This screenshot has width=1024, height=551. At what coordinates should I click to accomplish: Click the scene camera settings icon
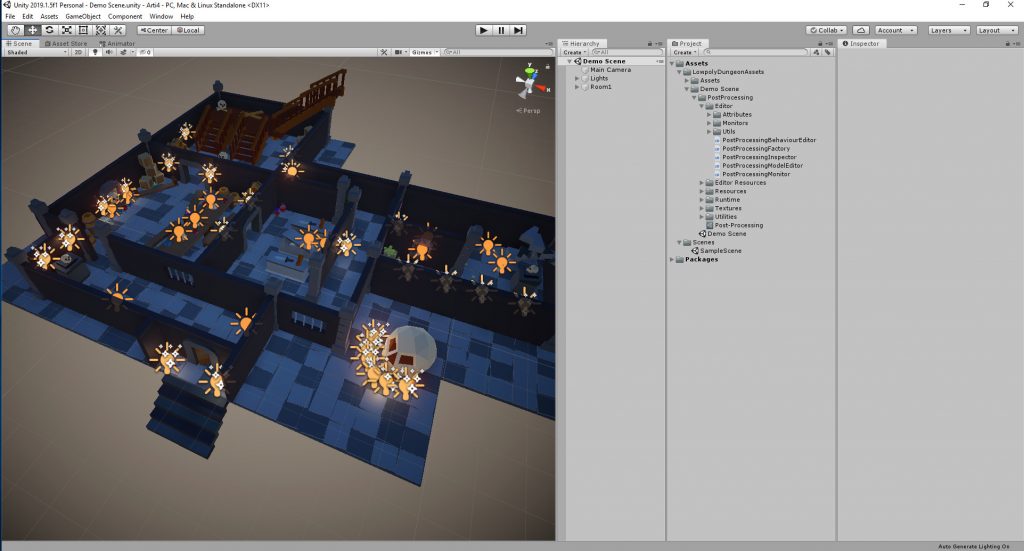[x=400, y=52]
